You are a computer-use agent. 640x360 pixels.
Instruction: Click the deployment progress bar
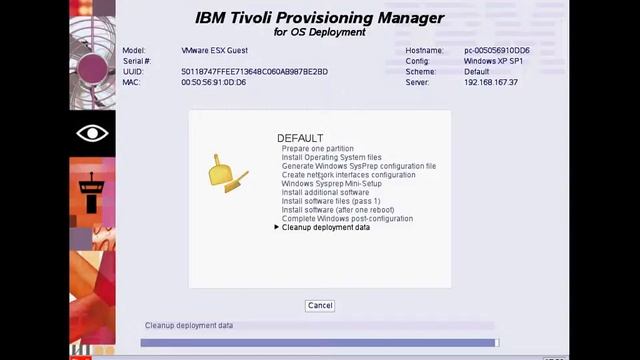[320, 343]
